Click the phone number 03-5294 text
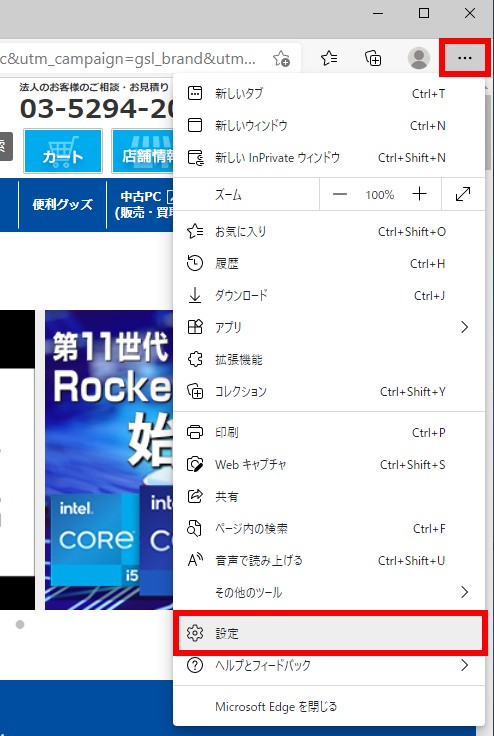 click(96, 109)
